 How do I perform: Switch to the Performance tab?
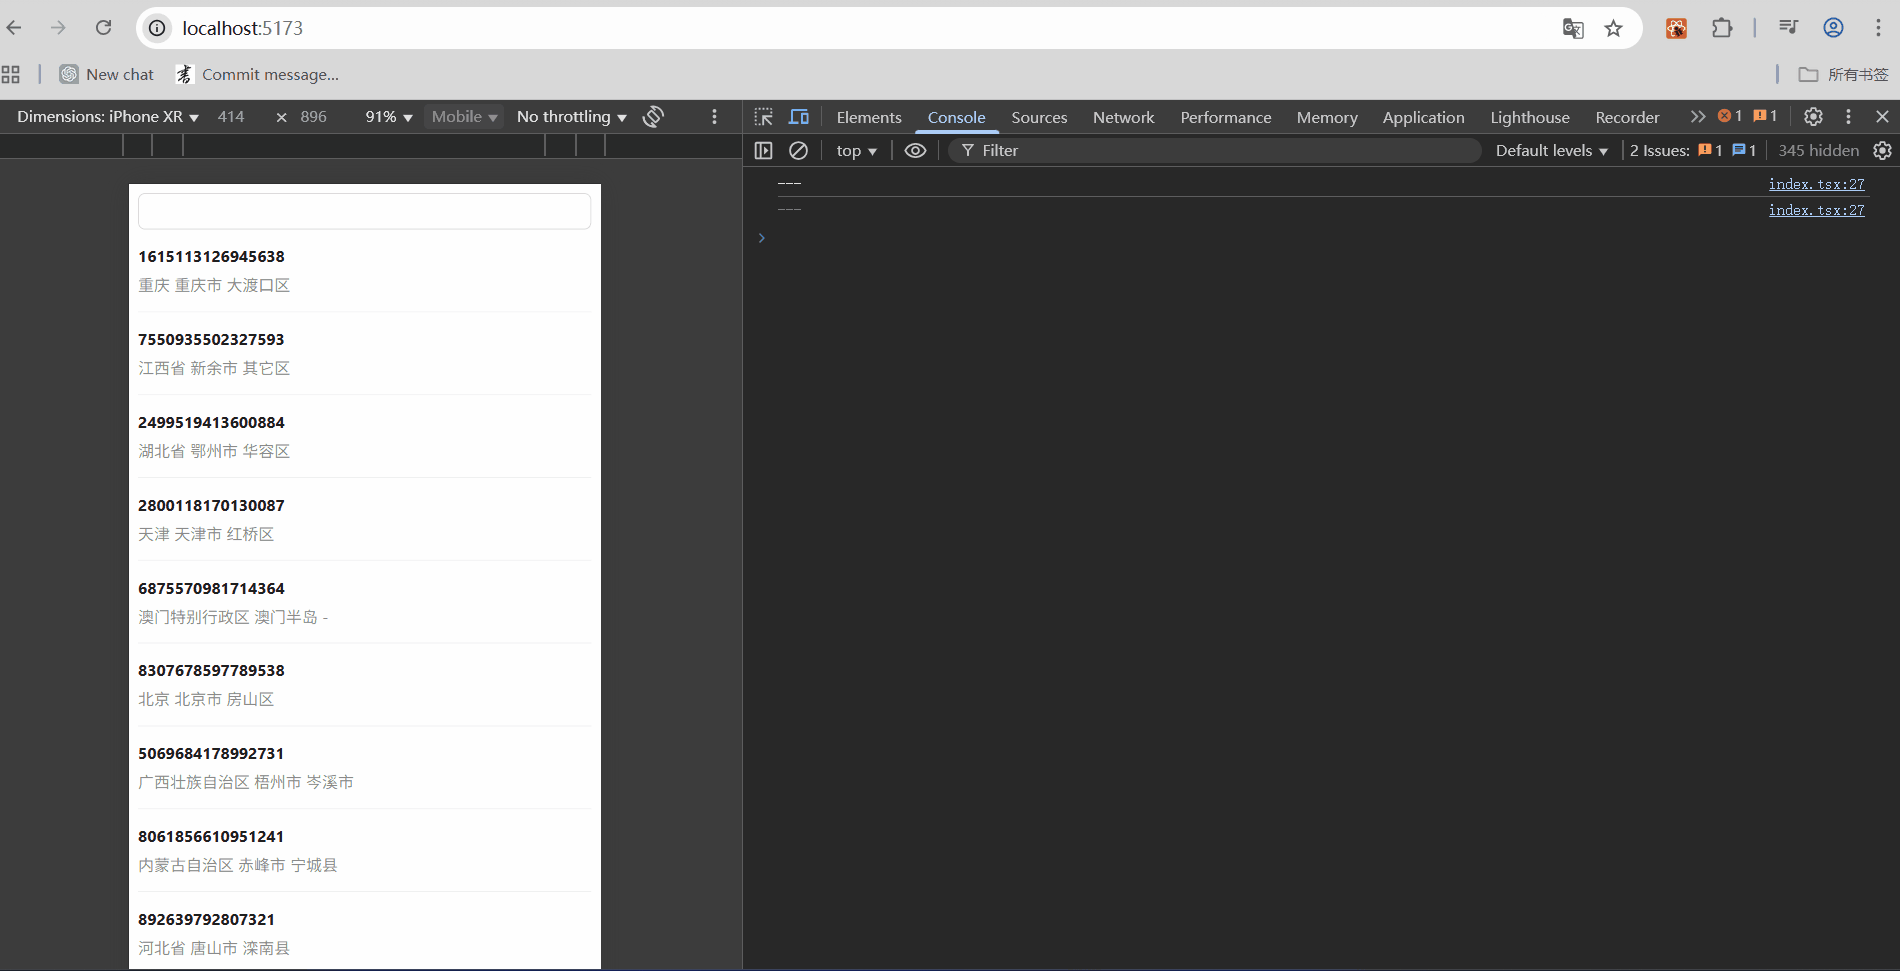tap(1226, 117)
